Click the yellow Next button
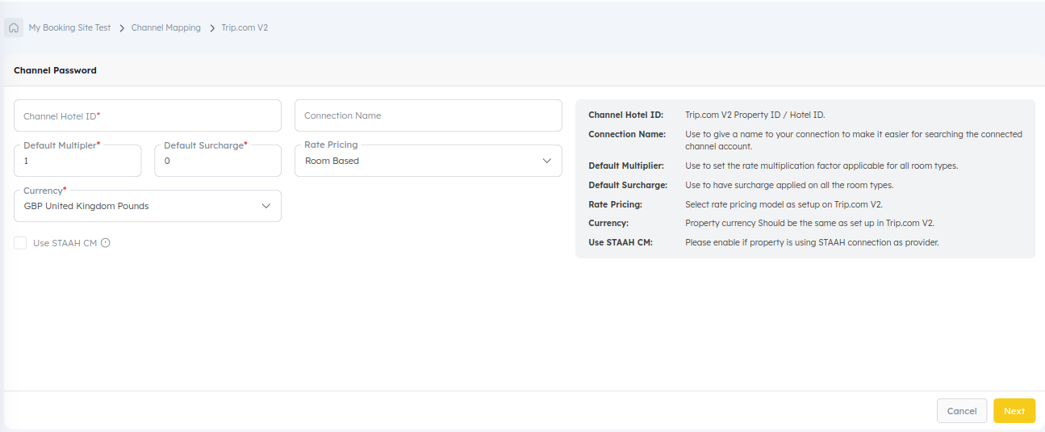Viewport: 1045px width, 432px height. (x=1014, y=411)
